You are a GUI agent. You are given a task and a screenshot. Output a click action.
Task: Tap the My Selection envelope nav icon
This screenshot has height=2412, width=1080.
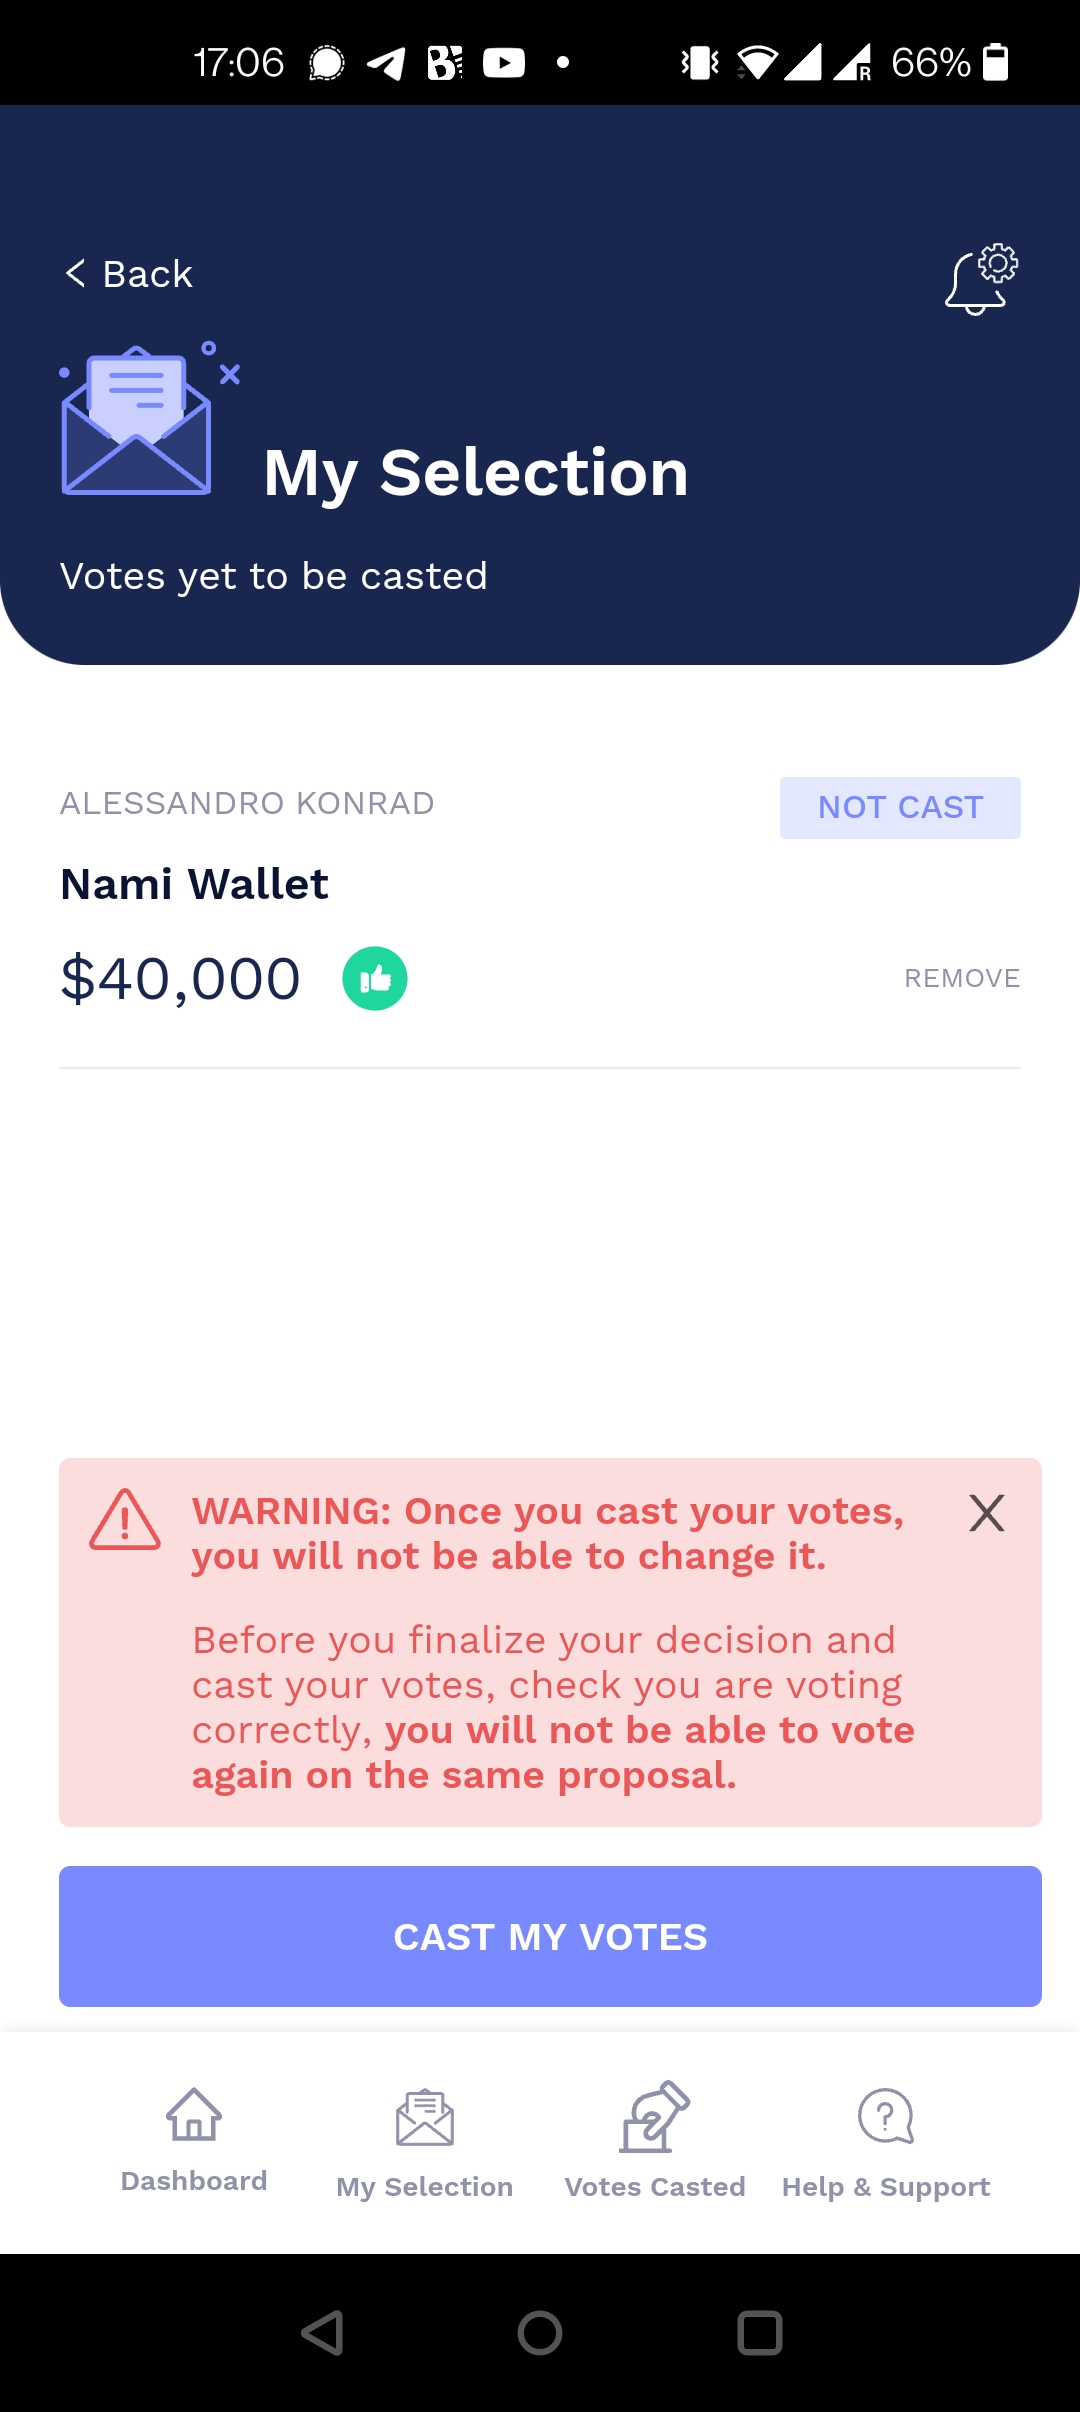[425, 2118]
